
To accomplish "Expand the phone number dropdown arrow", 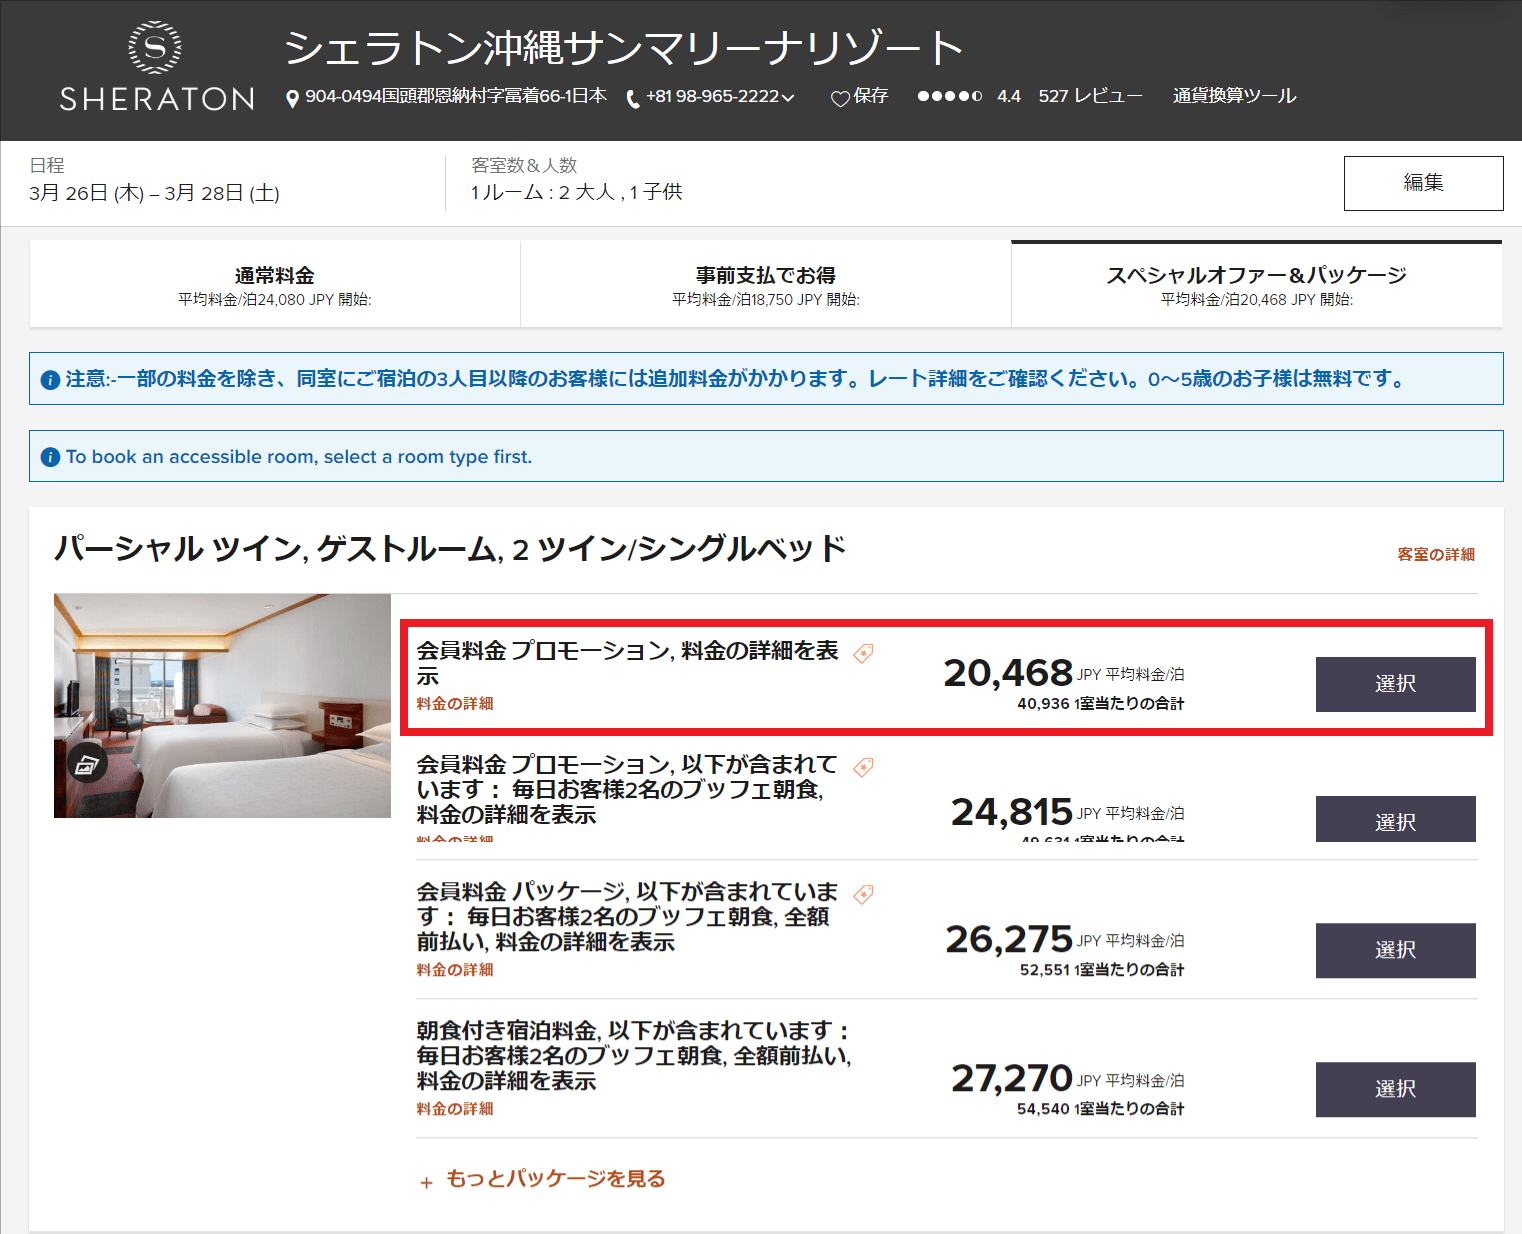I will (788, 98).
